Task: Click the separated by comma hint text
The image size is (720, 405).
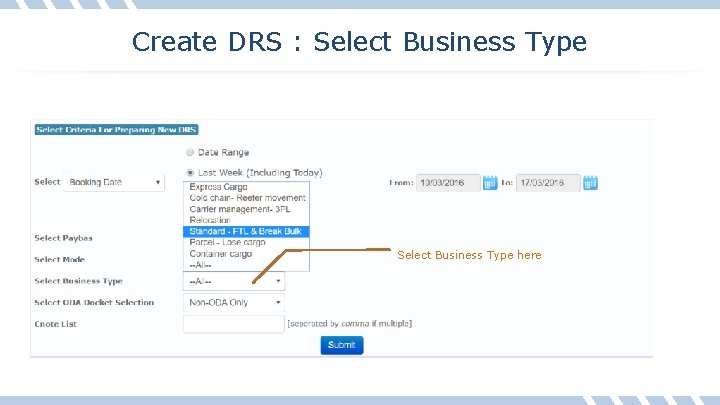Action: tap(349, 324)
